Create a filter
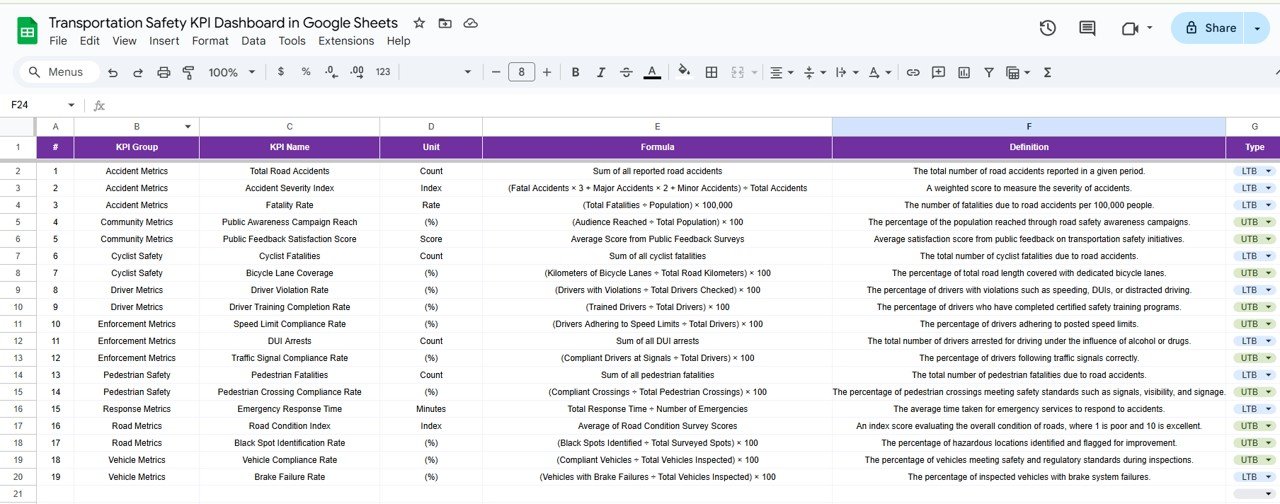This screenshot has height=504, width=1280. point(989,72)
